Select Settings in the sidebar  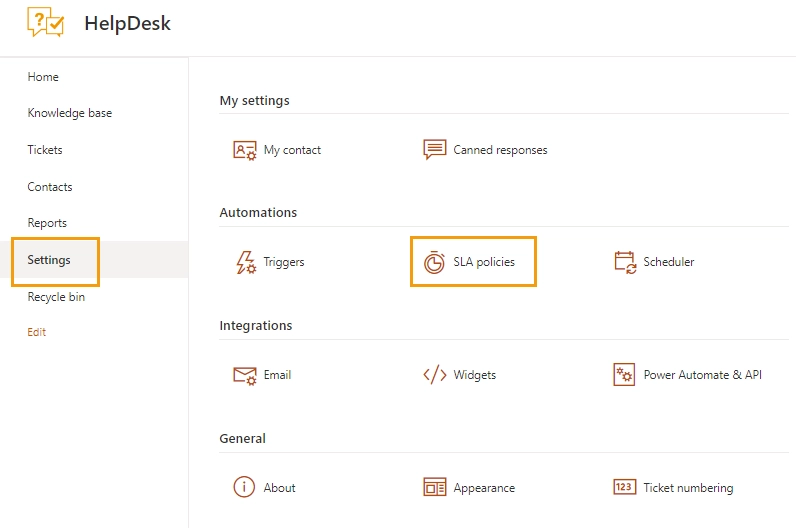[49, 260]
